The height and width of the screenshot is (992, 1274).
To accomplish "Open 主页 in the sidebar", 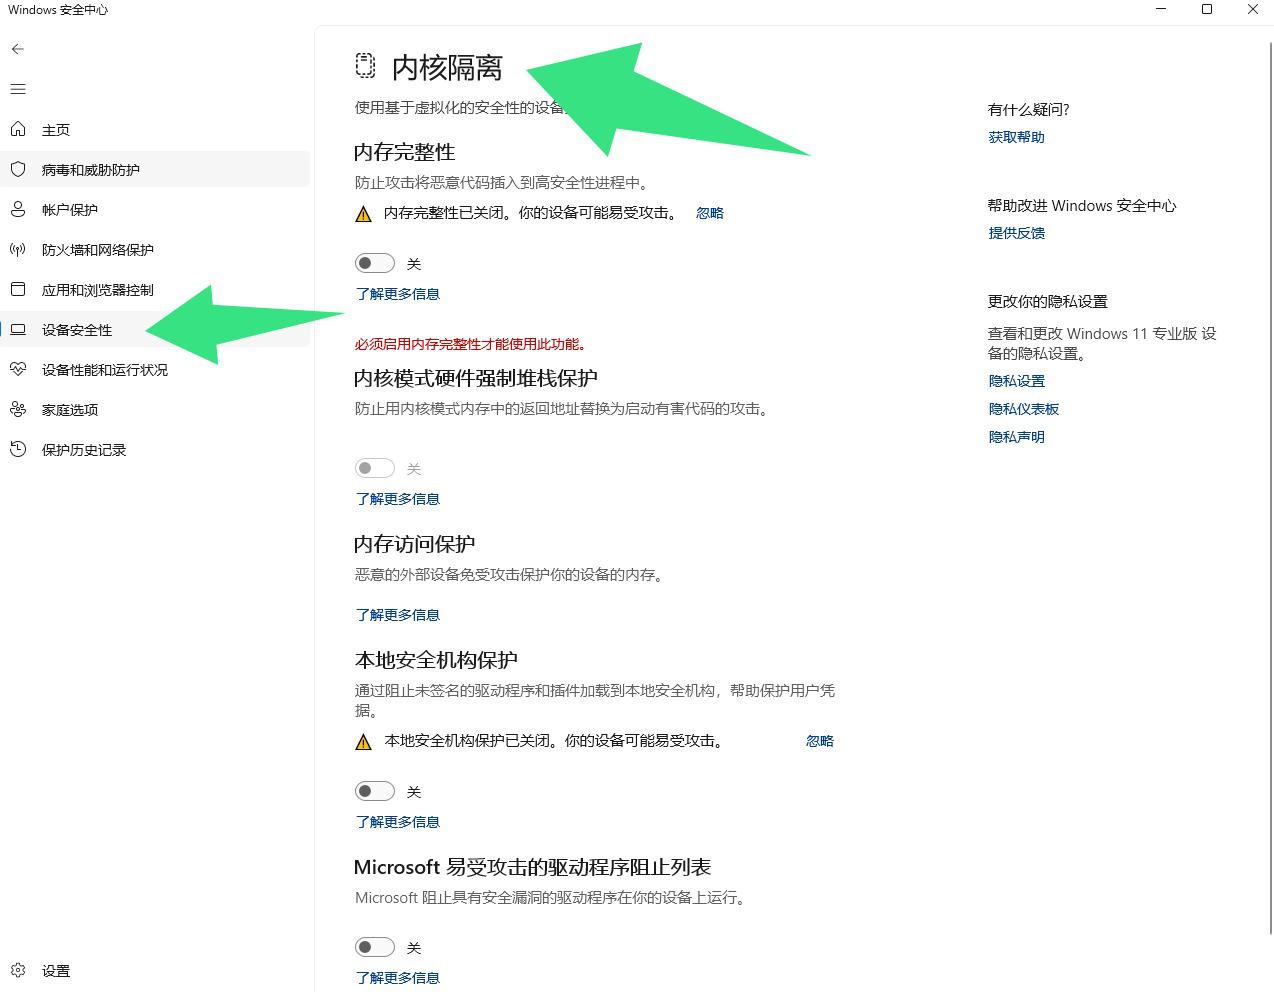I will 155,130.
